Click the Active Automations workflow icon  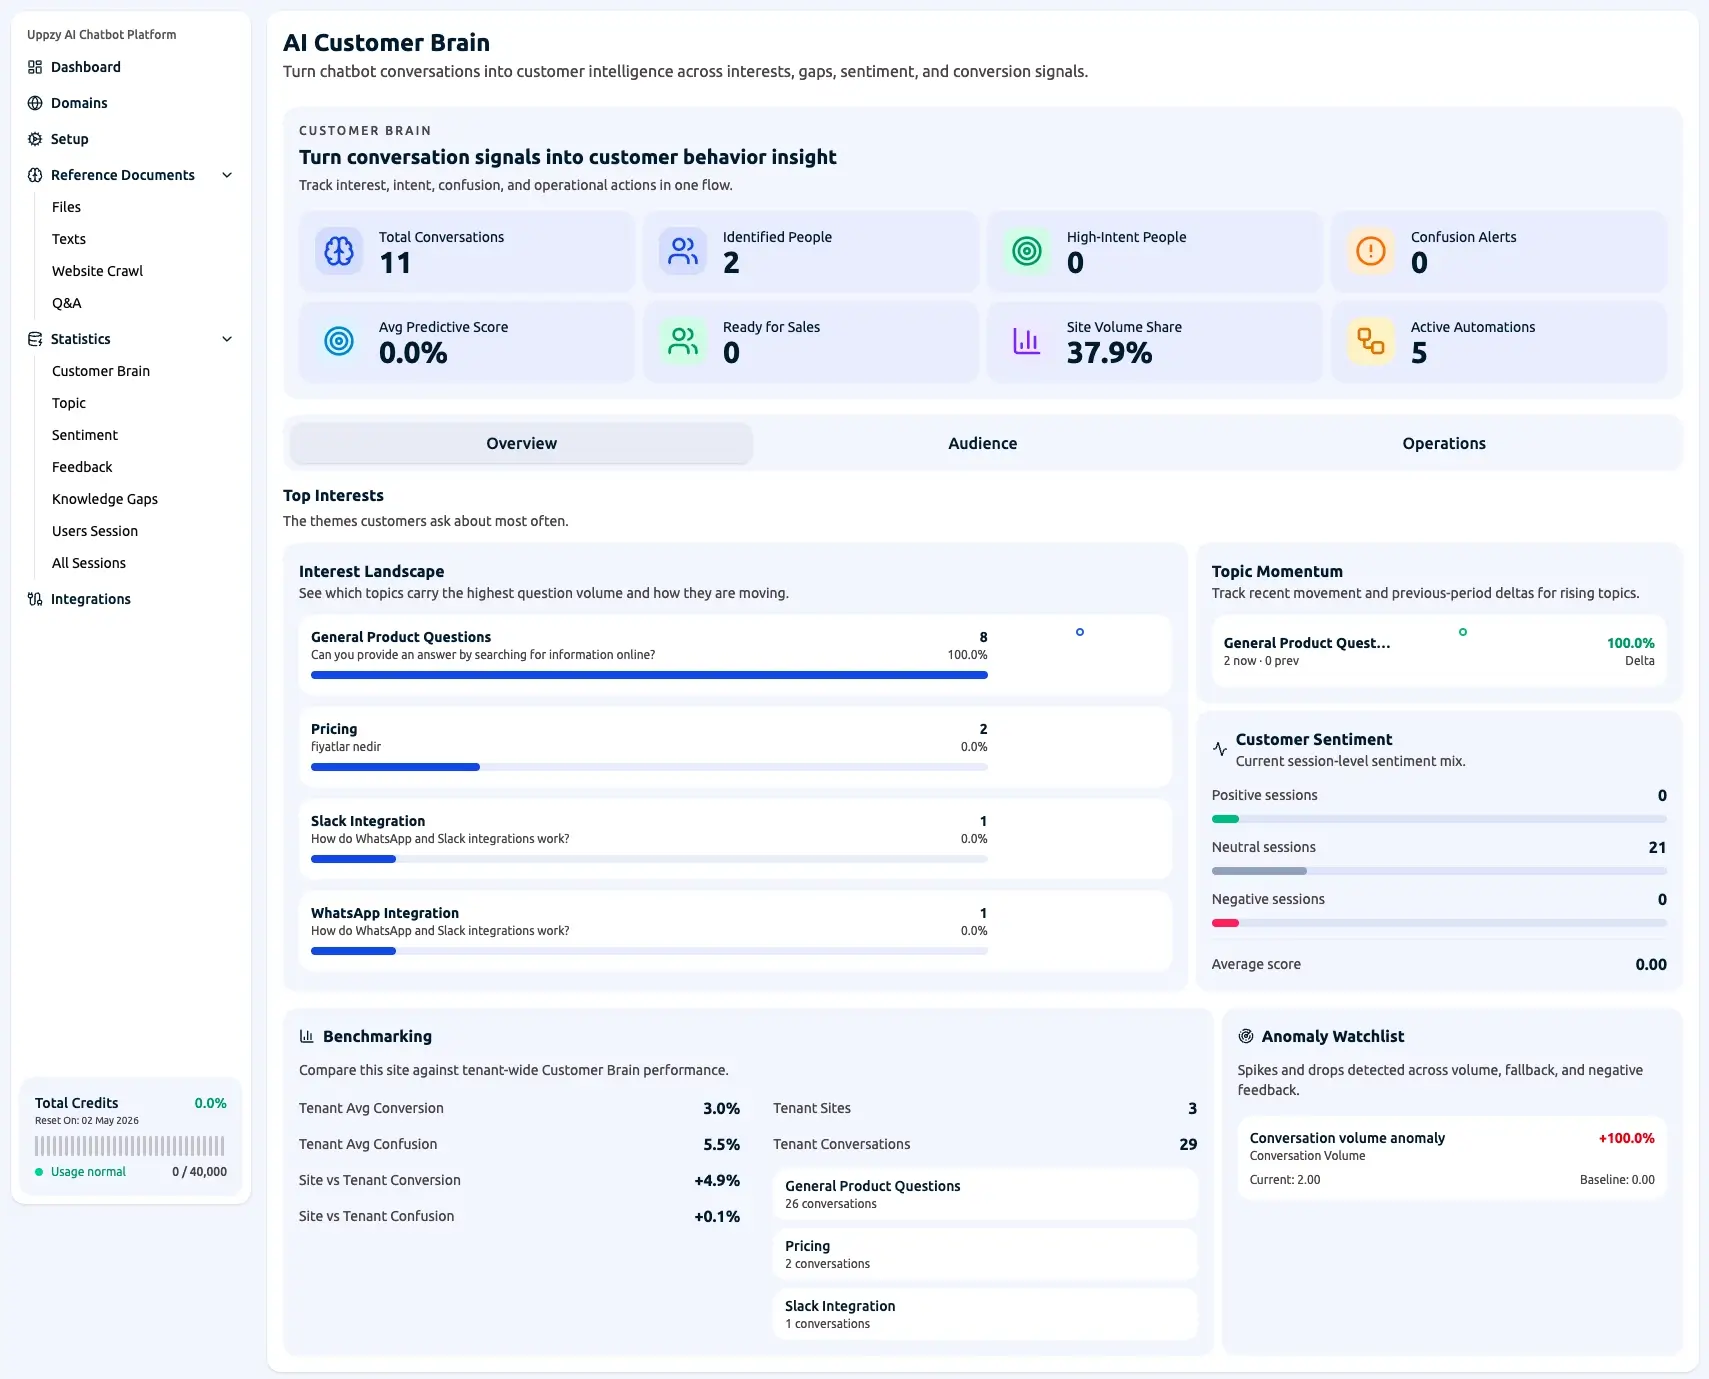(x=1370, y=341)
